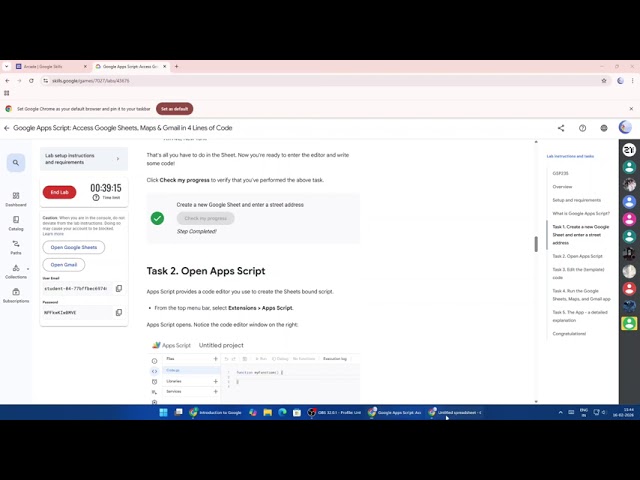Open the profile avatar in lab header

pos(625,128)
